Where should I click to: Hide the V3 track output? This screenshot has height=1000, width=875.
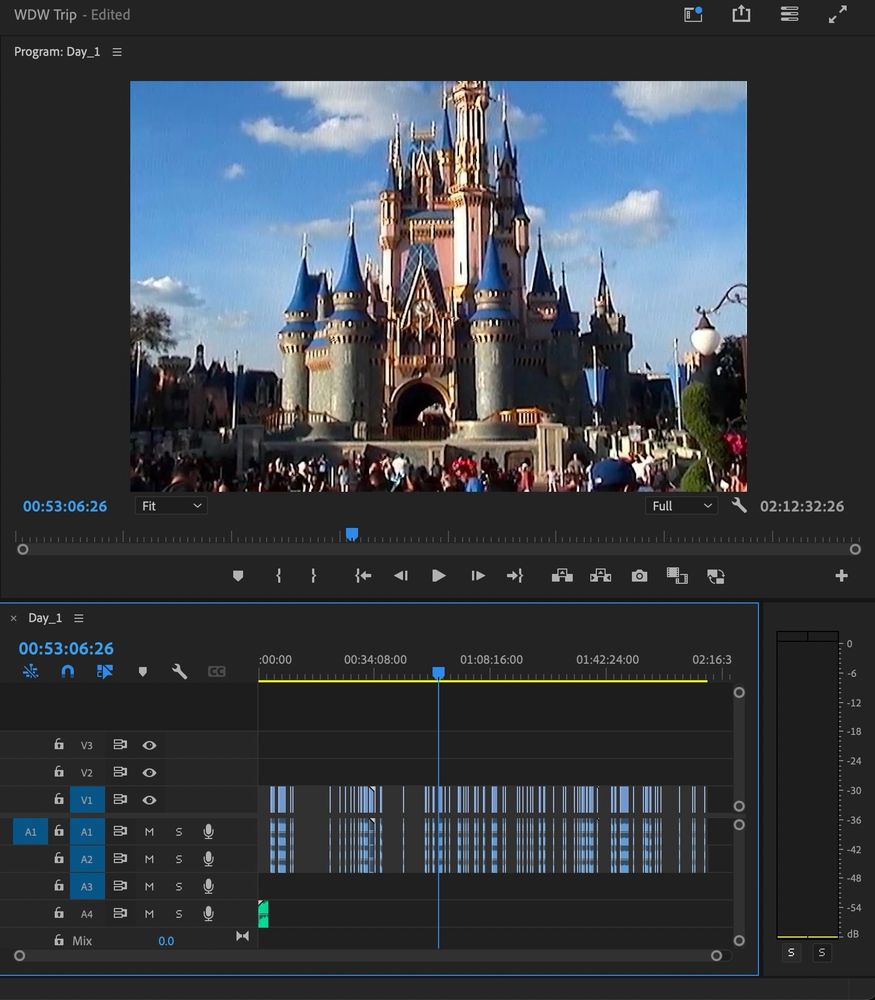point(149,745)
